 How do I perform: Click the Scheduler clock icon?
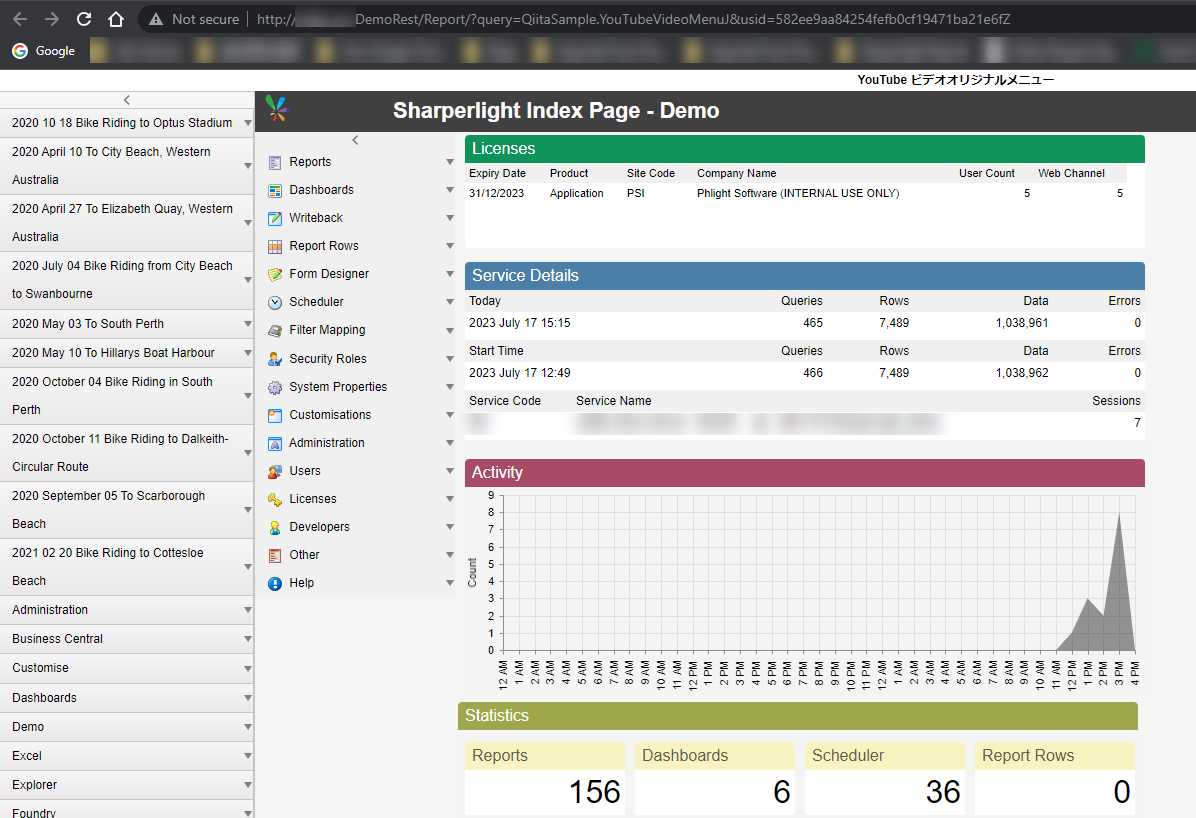pyautogui.click(x=275, y=302)
